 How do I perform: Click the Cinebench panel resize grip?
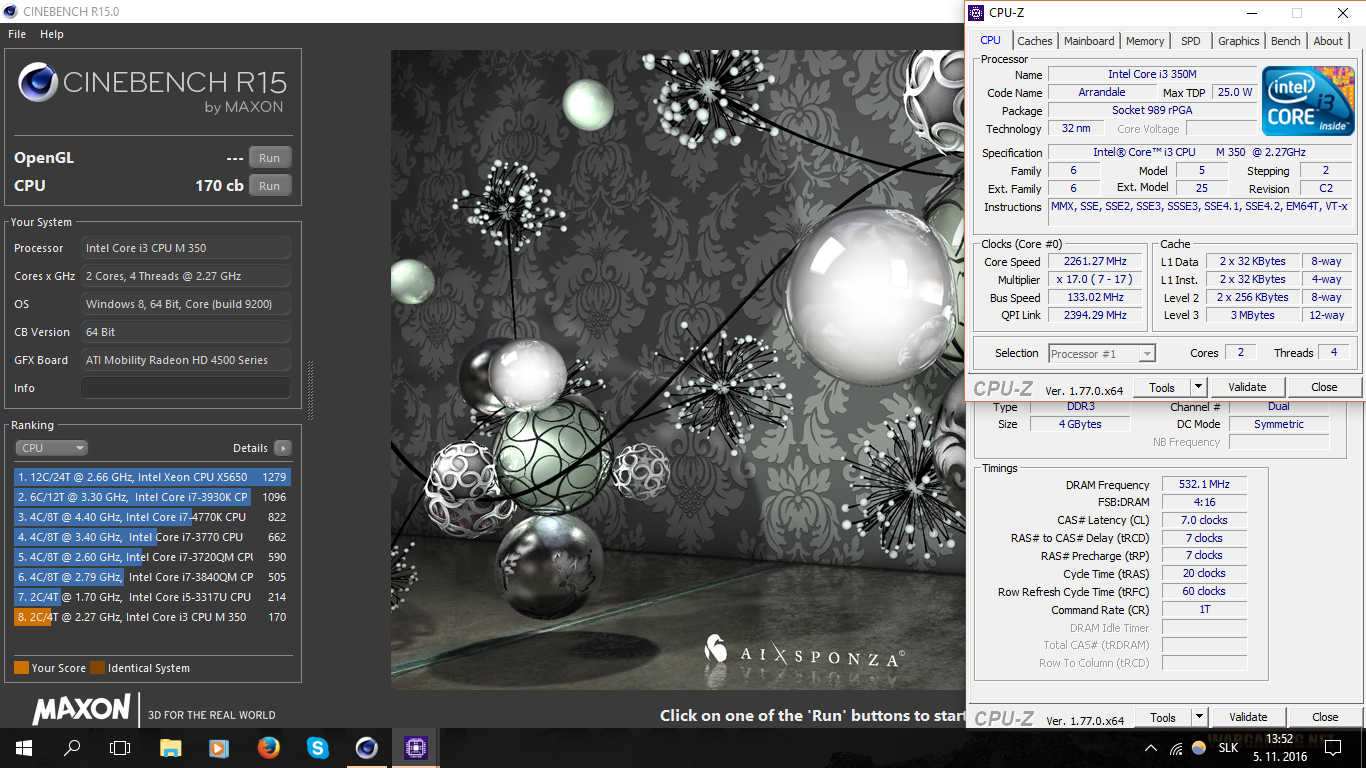coord(310,390)
